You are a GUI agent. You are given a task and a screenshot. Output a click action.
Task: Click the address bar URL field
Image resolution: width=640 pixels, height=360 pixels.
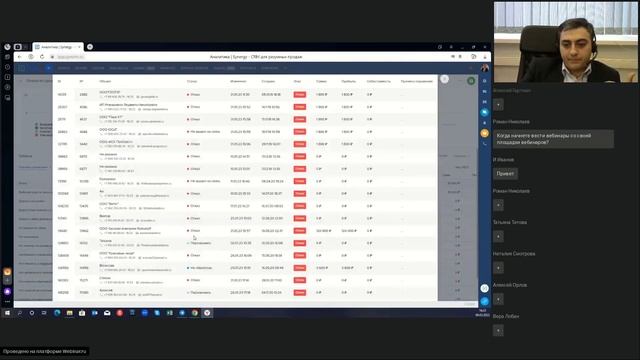click(x=70, y=57)
